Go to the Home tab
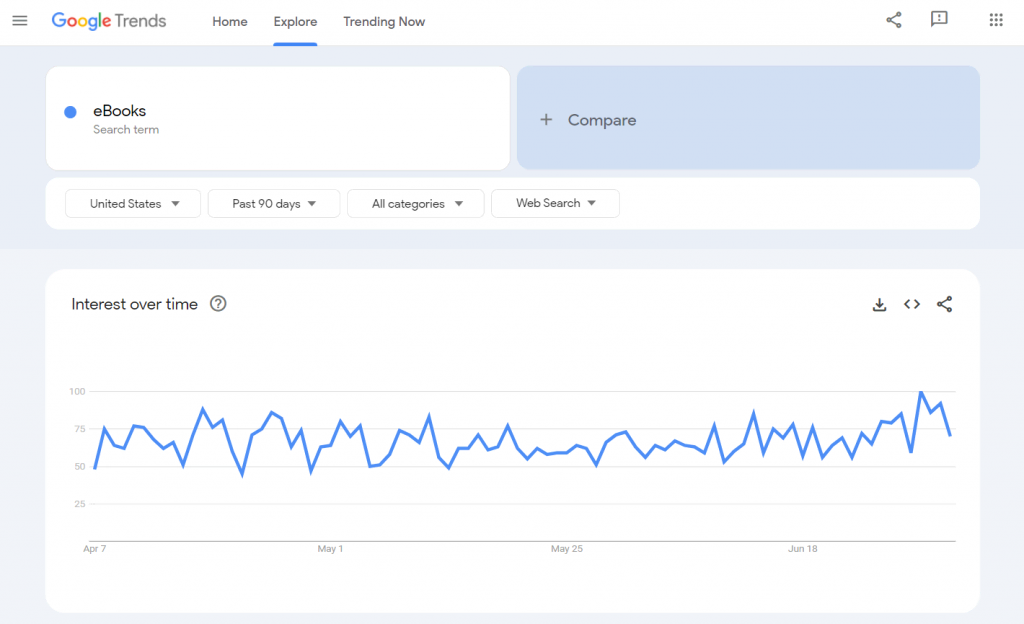The width and height of the screenshot is (1024, 624). (230, 22)
